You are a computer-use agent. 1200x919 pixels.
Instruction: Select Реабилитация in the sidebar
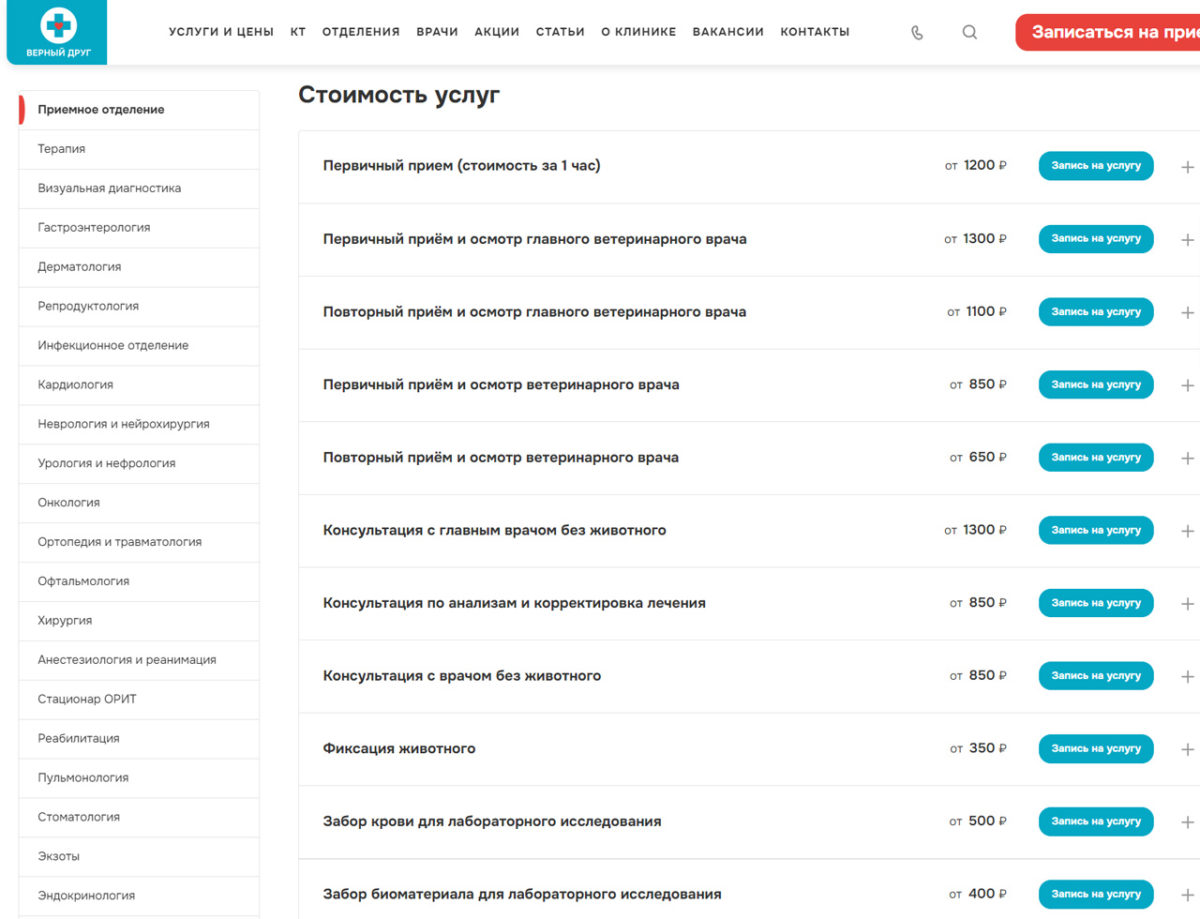click(x=139, y=739)
